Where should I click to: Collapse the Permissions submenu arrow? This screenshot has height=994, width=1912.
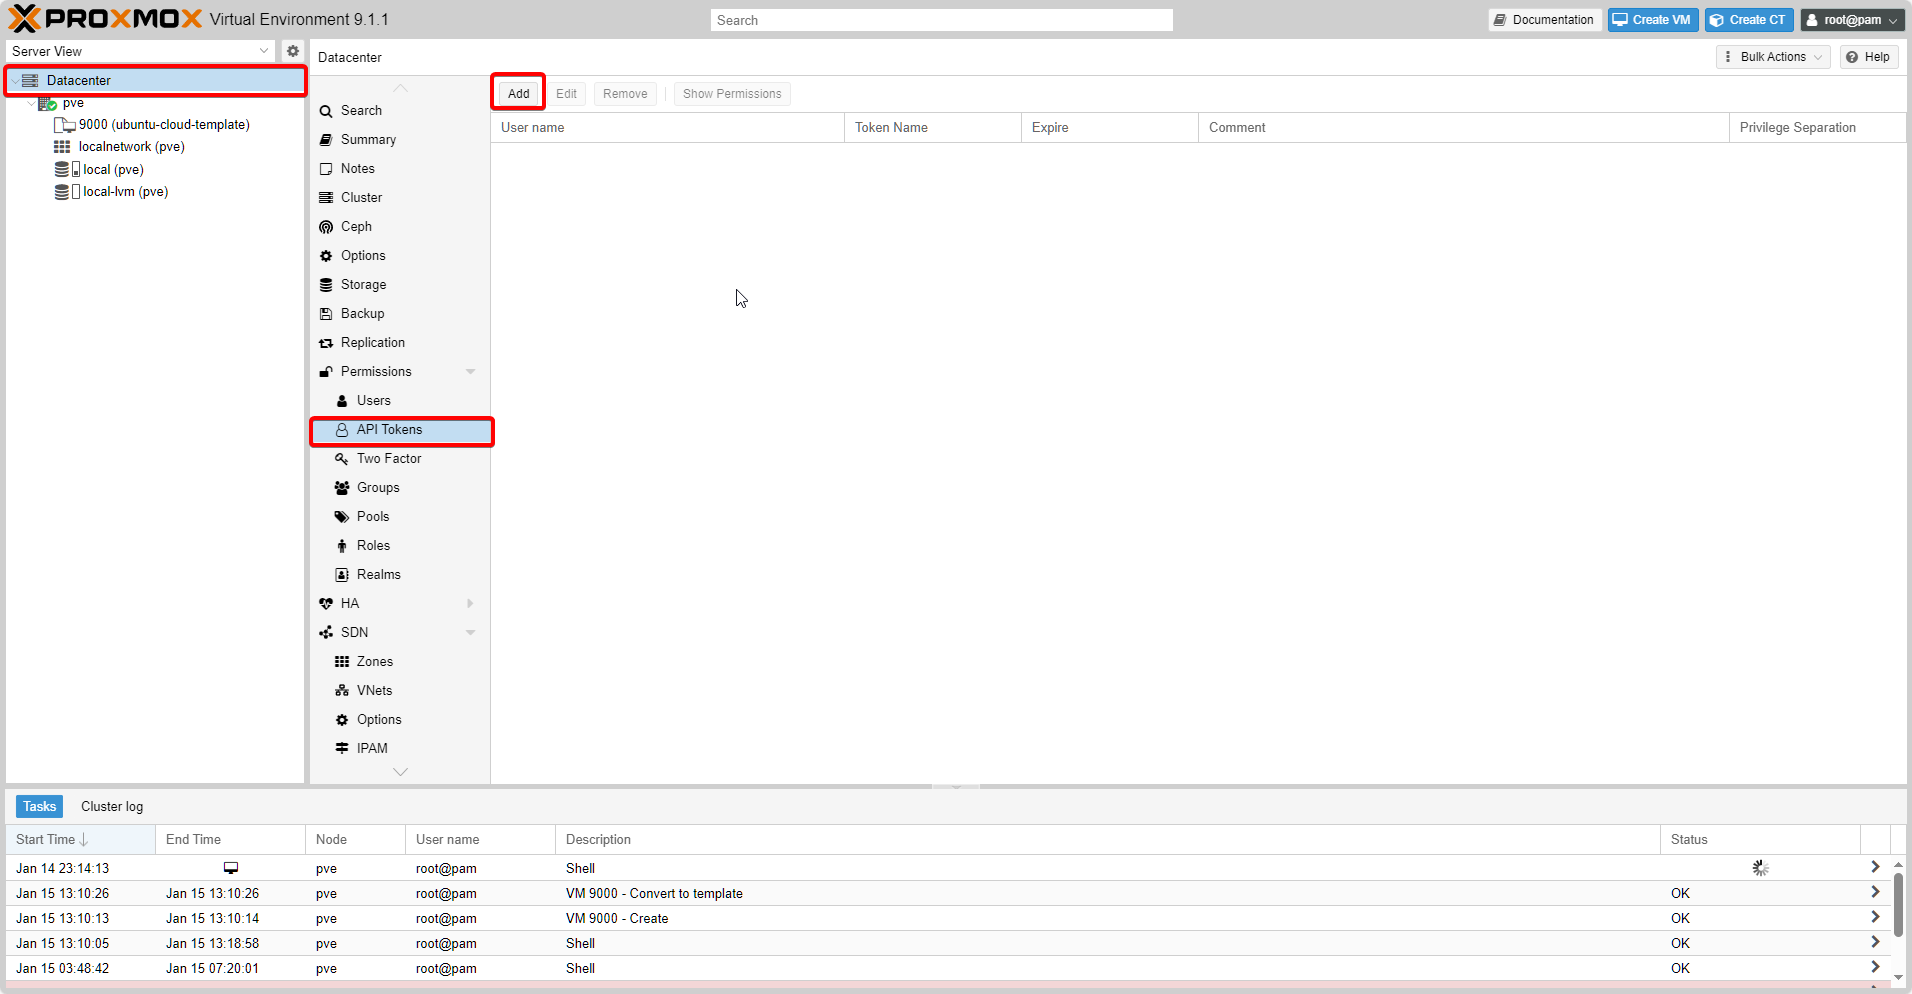[x=470, y=372]
